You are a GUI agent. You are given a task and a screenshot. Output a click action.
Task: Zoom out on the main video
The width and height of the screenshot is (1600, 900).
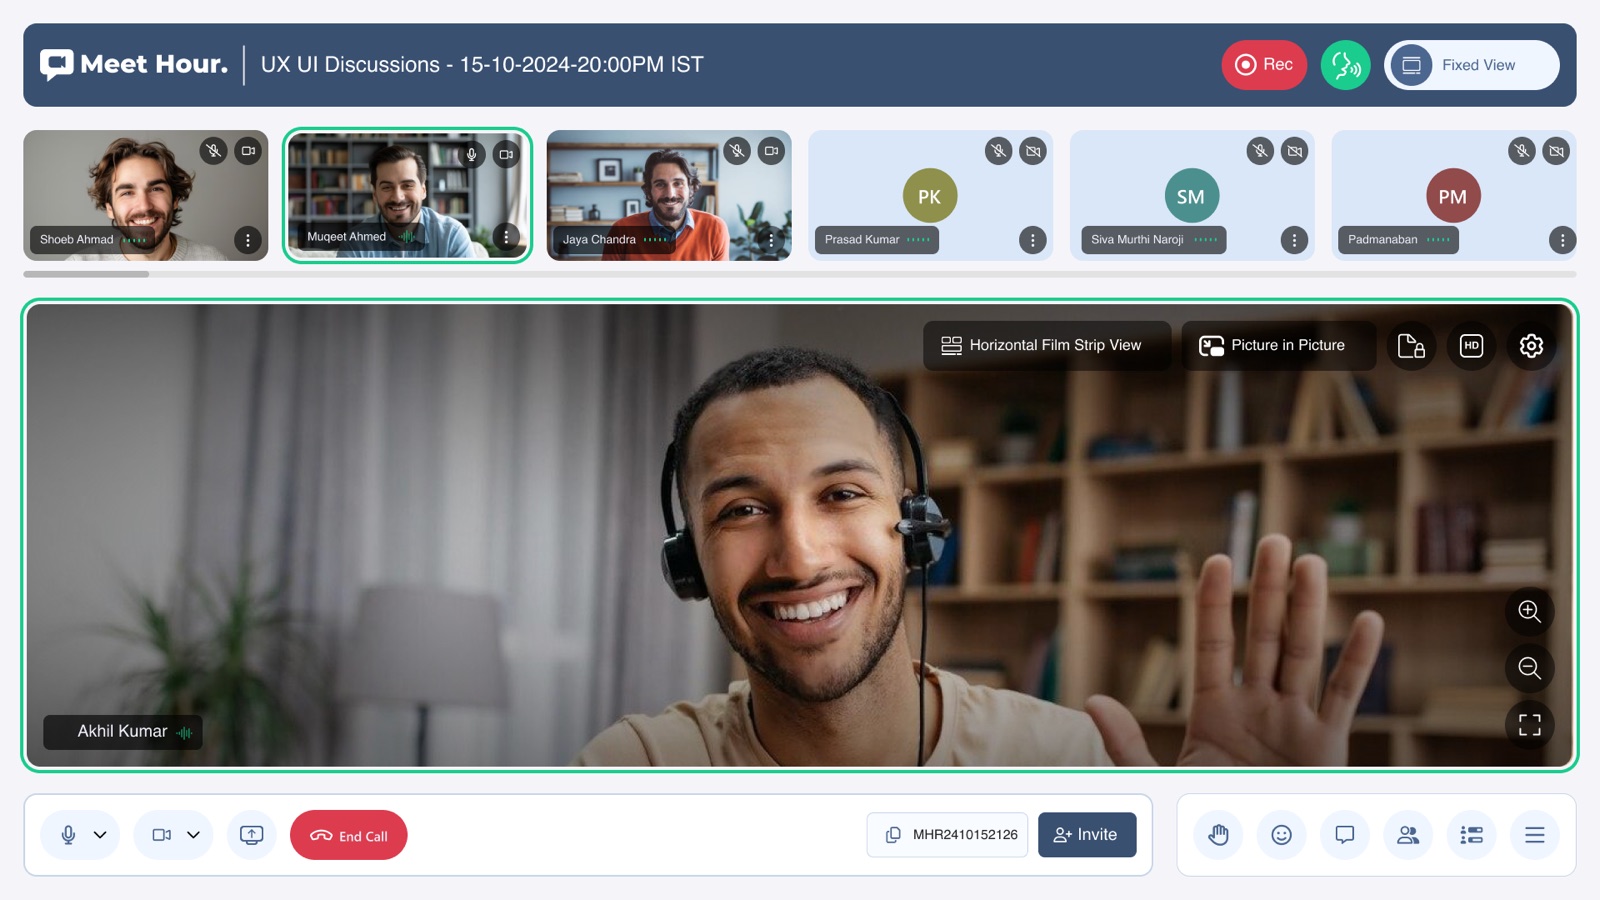coord(1529,668)
